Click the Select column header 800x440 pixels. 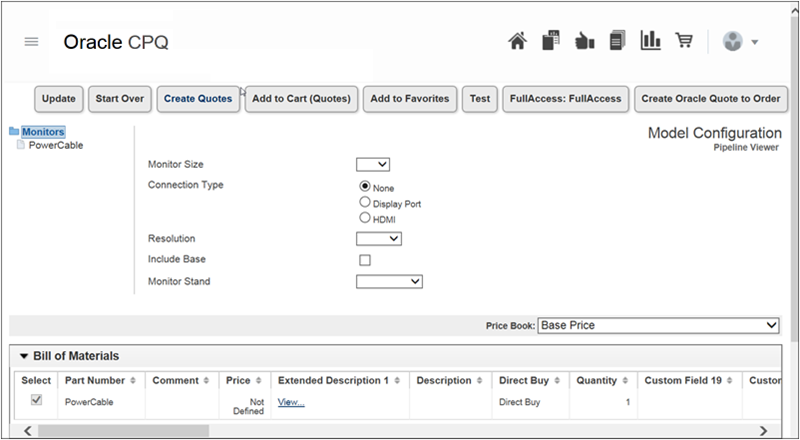click(36, 381)
